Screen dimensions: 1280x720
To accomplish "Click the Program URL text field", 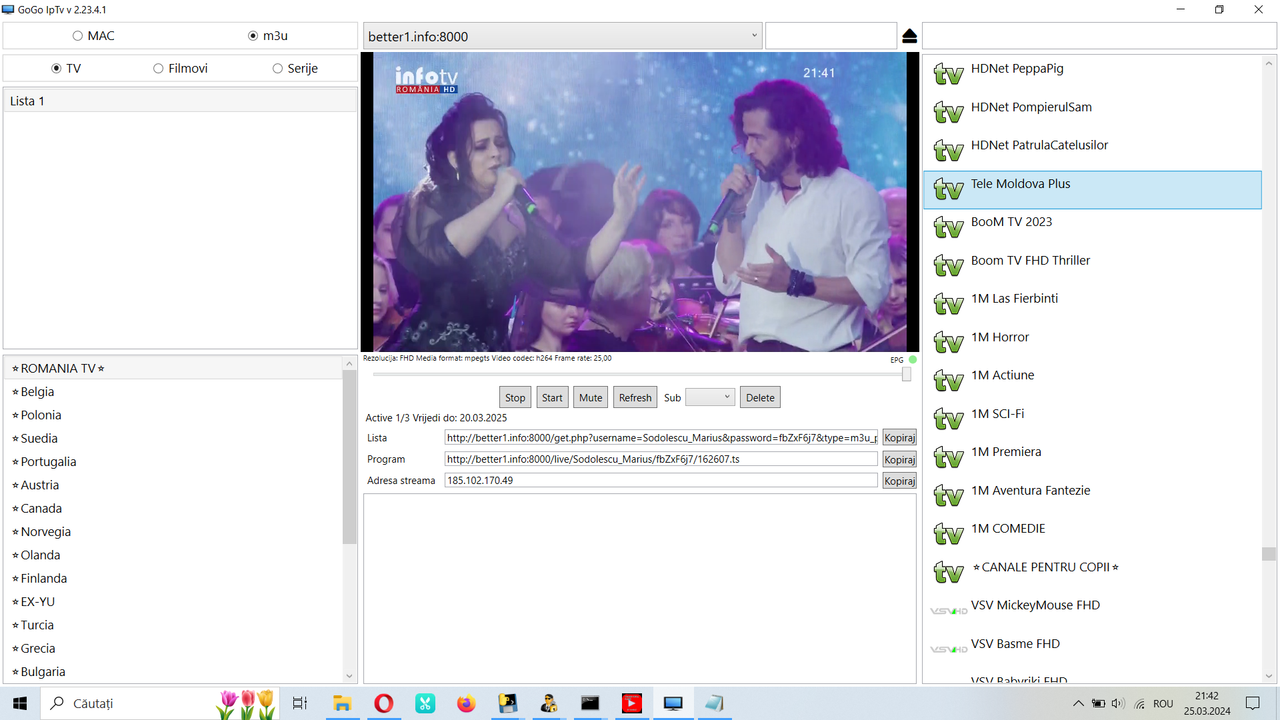I will (661, 459).
